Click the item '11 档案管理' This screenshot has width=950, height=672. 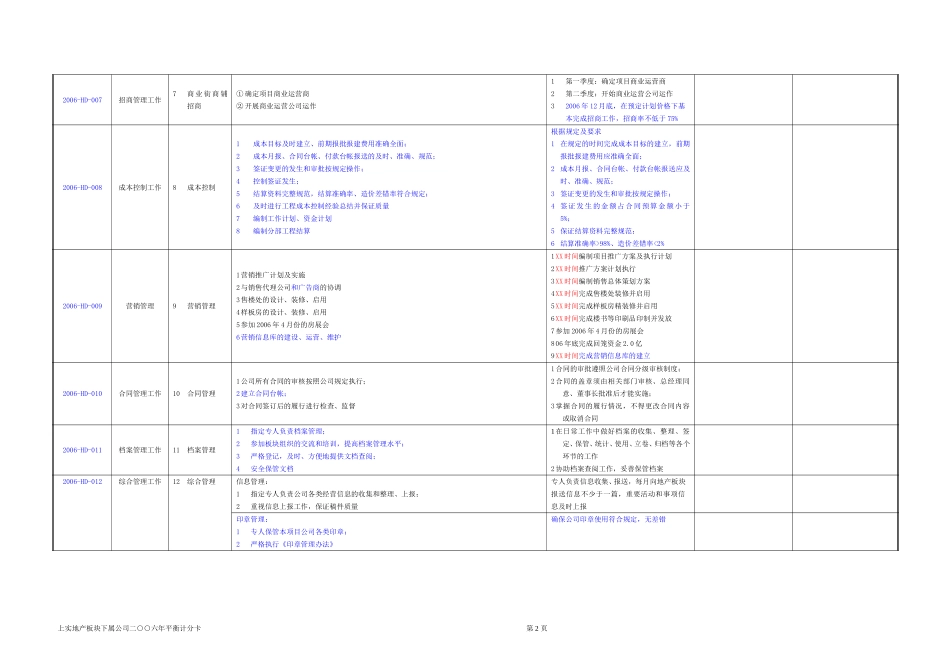(194, 450)
